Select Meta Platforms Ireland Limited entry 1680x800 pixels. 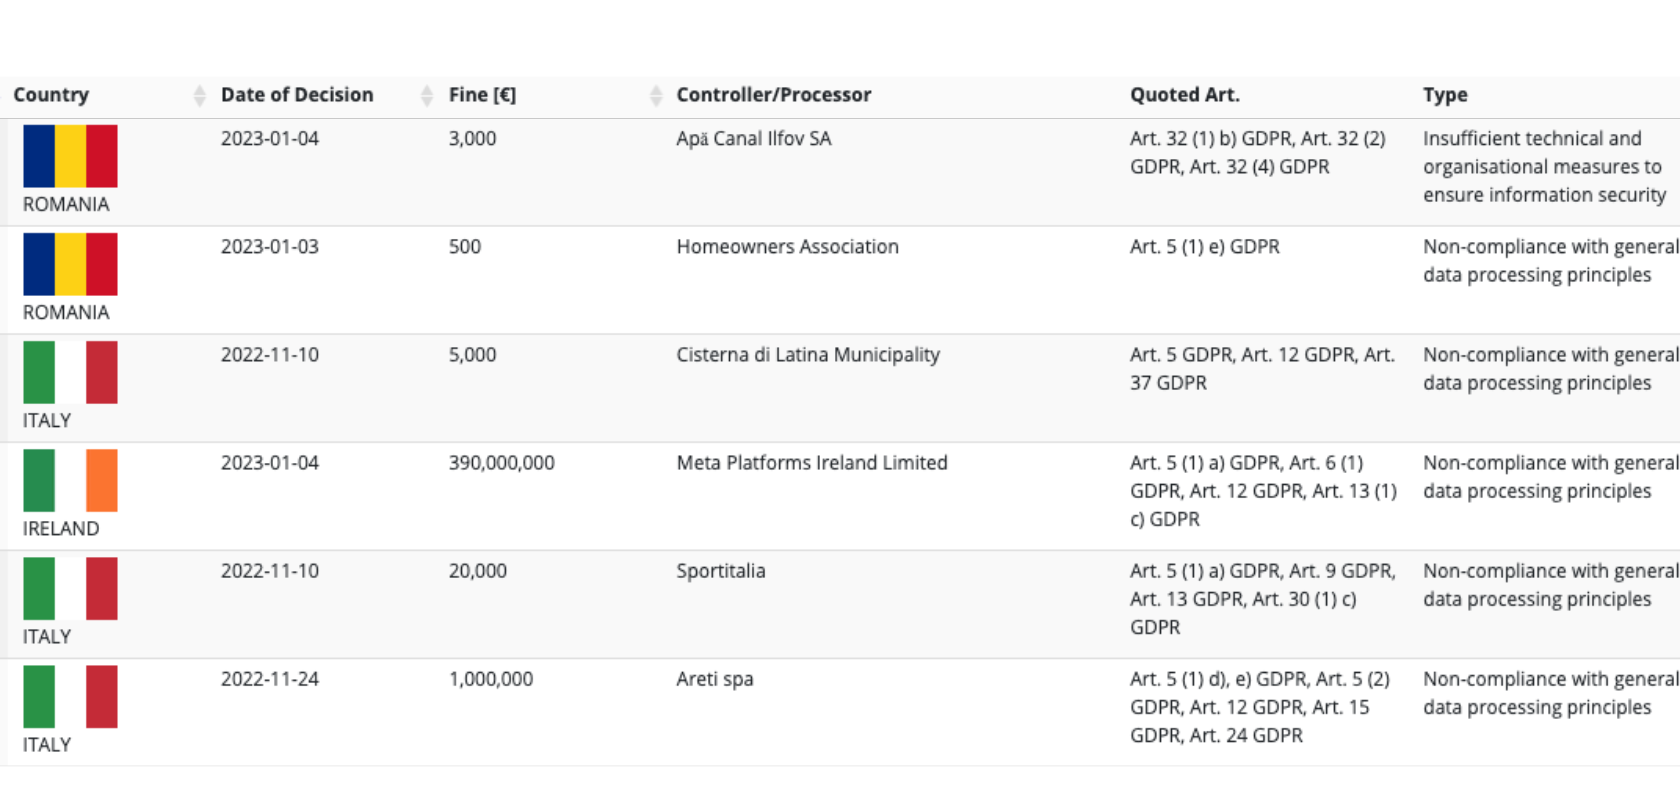(x=812, y=463)
